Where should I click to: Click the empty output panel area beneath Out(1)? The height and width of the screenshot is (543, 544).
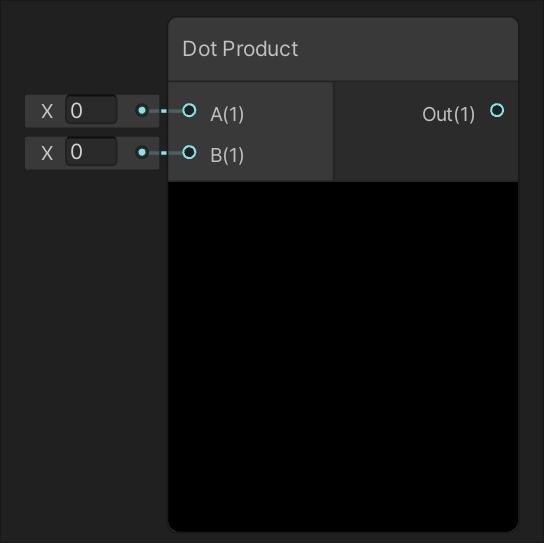coord(426,154)
